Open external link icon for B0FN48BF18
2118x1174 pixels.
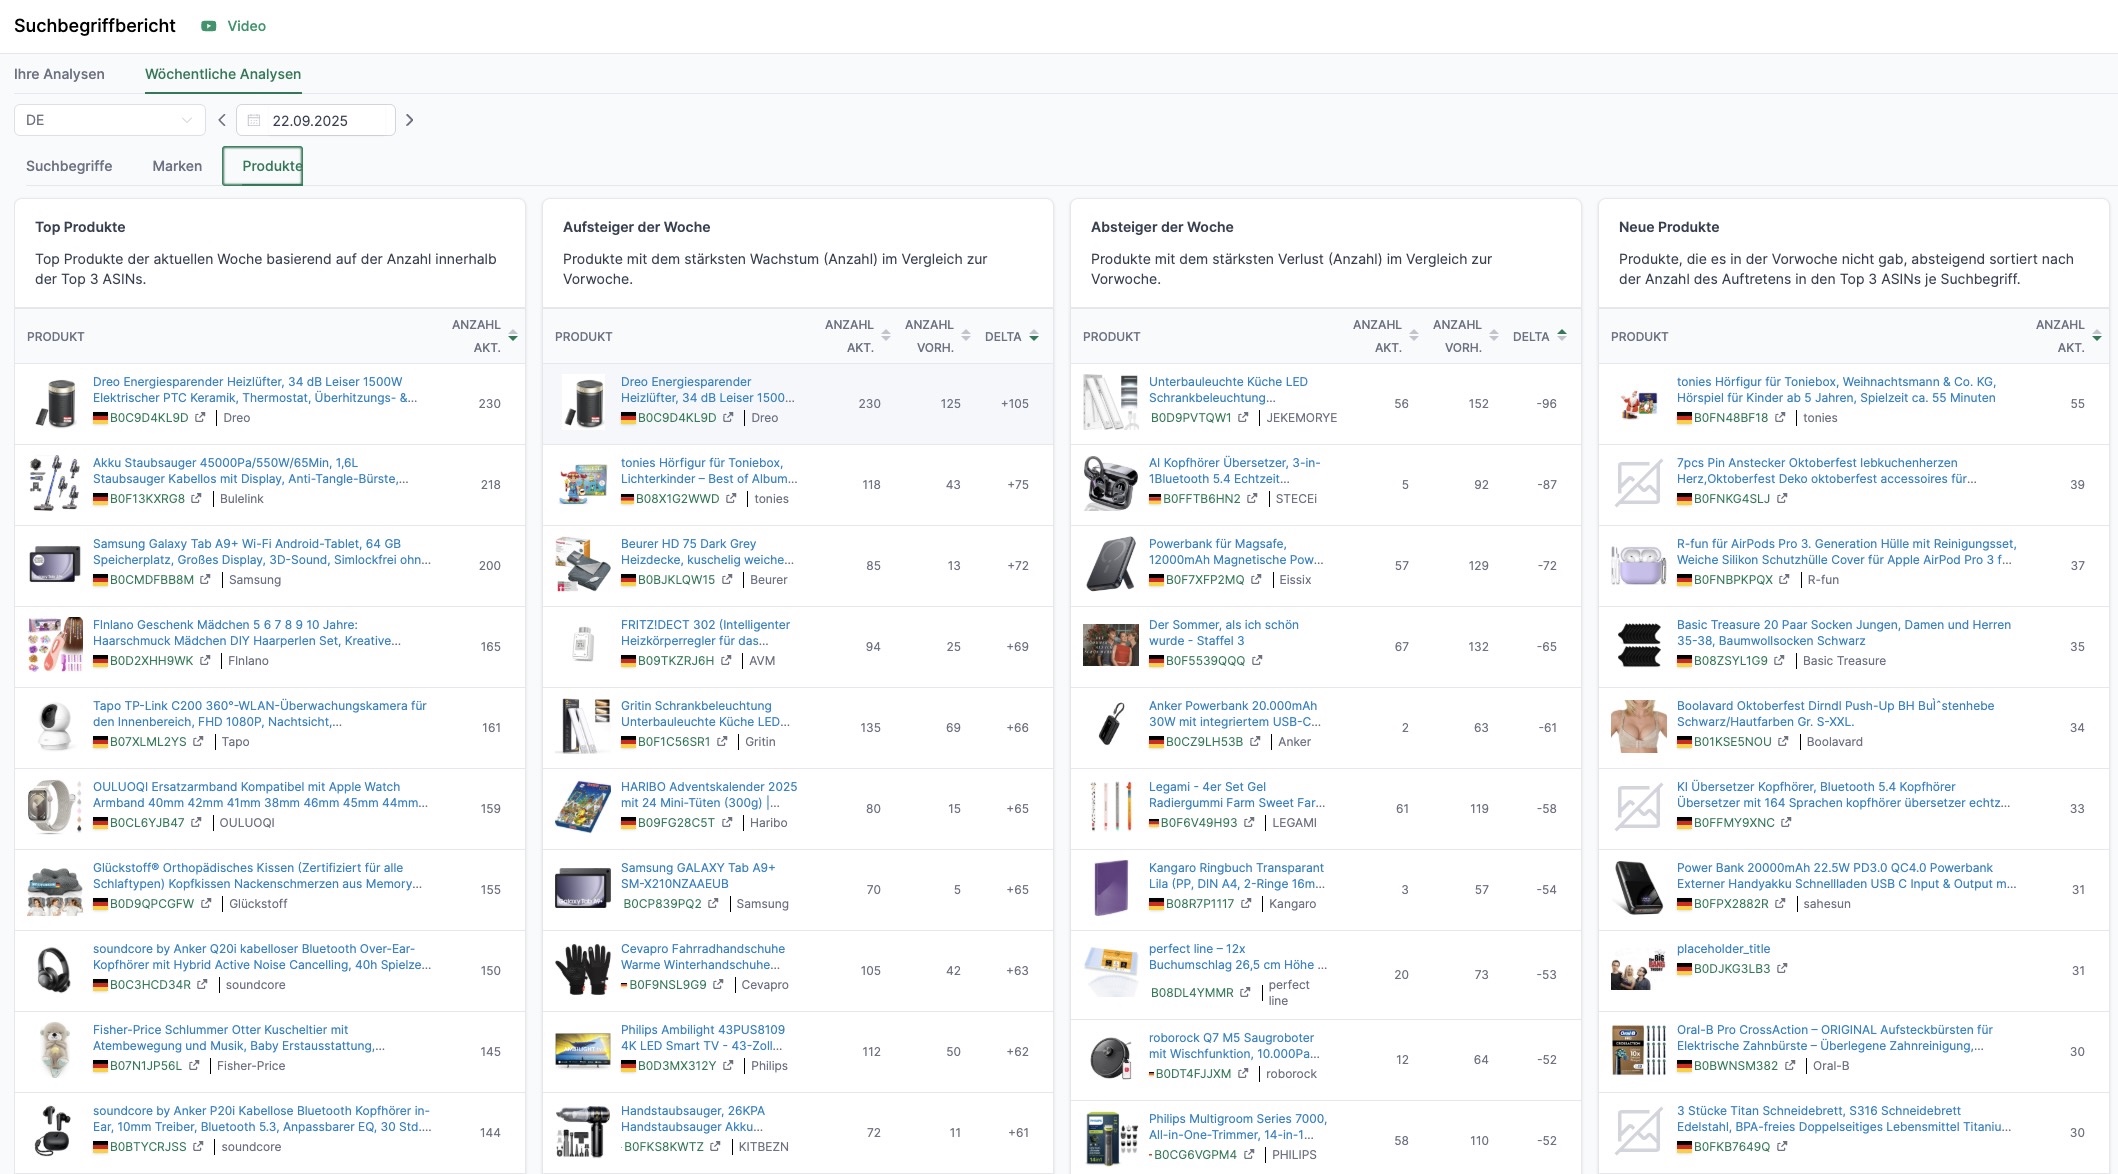pos(1780,418)
